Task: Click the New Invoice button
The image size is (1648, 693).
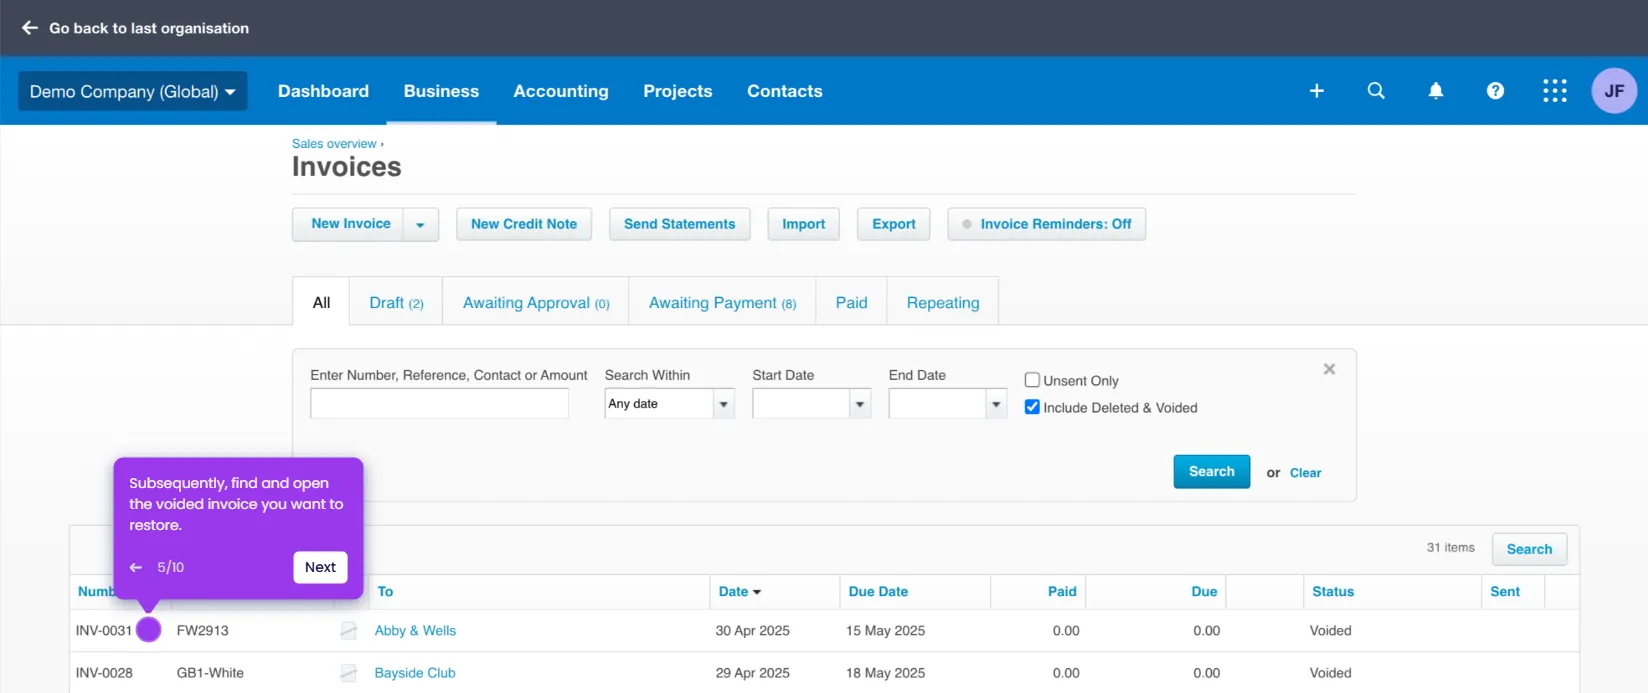Action: click(350, 224)
